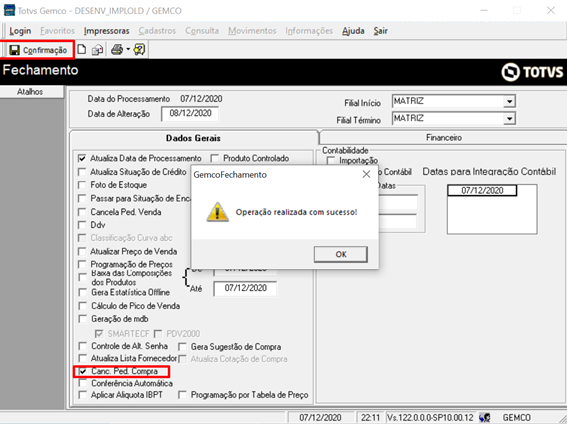Switch to the Dados Gerais tab
The height and width of the screenshot is (424, 567).
[193, 138]
